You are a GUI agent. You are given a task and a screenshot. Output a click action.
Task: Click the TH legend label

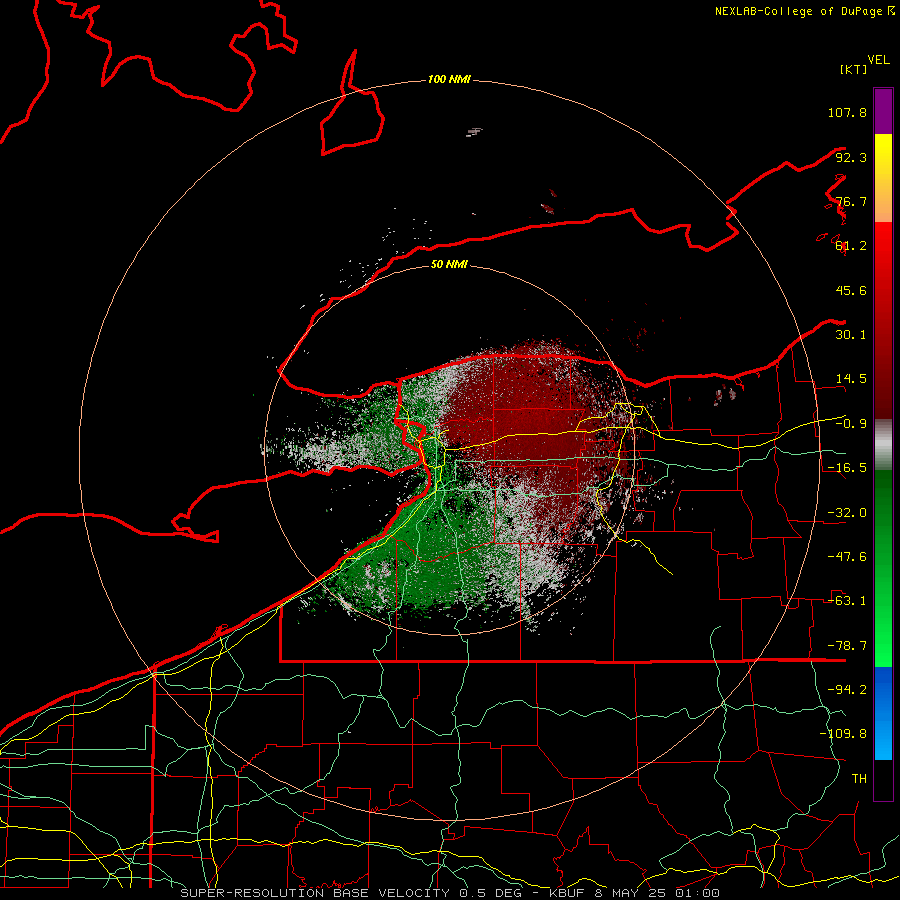tap(859, 779)
